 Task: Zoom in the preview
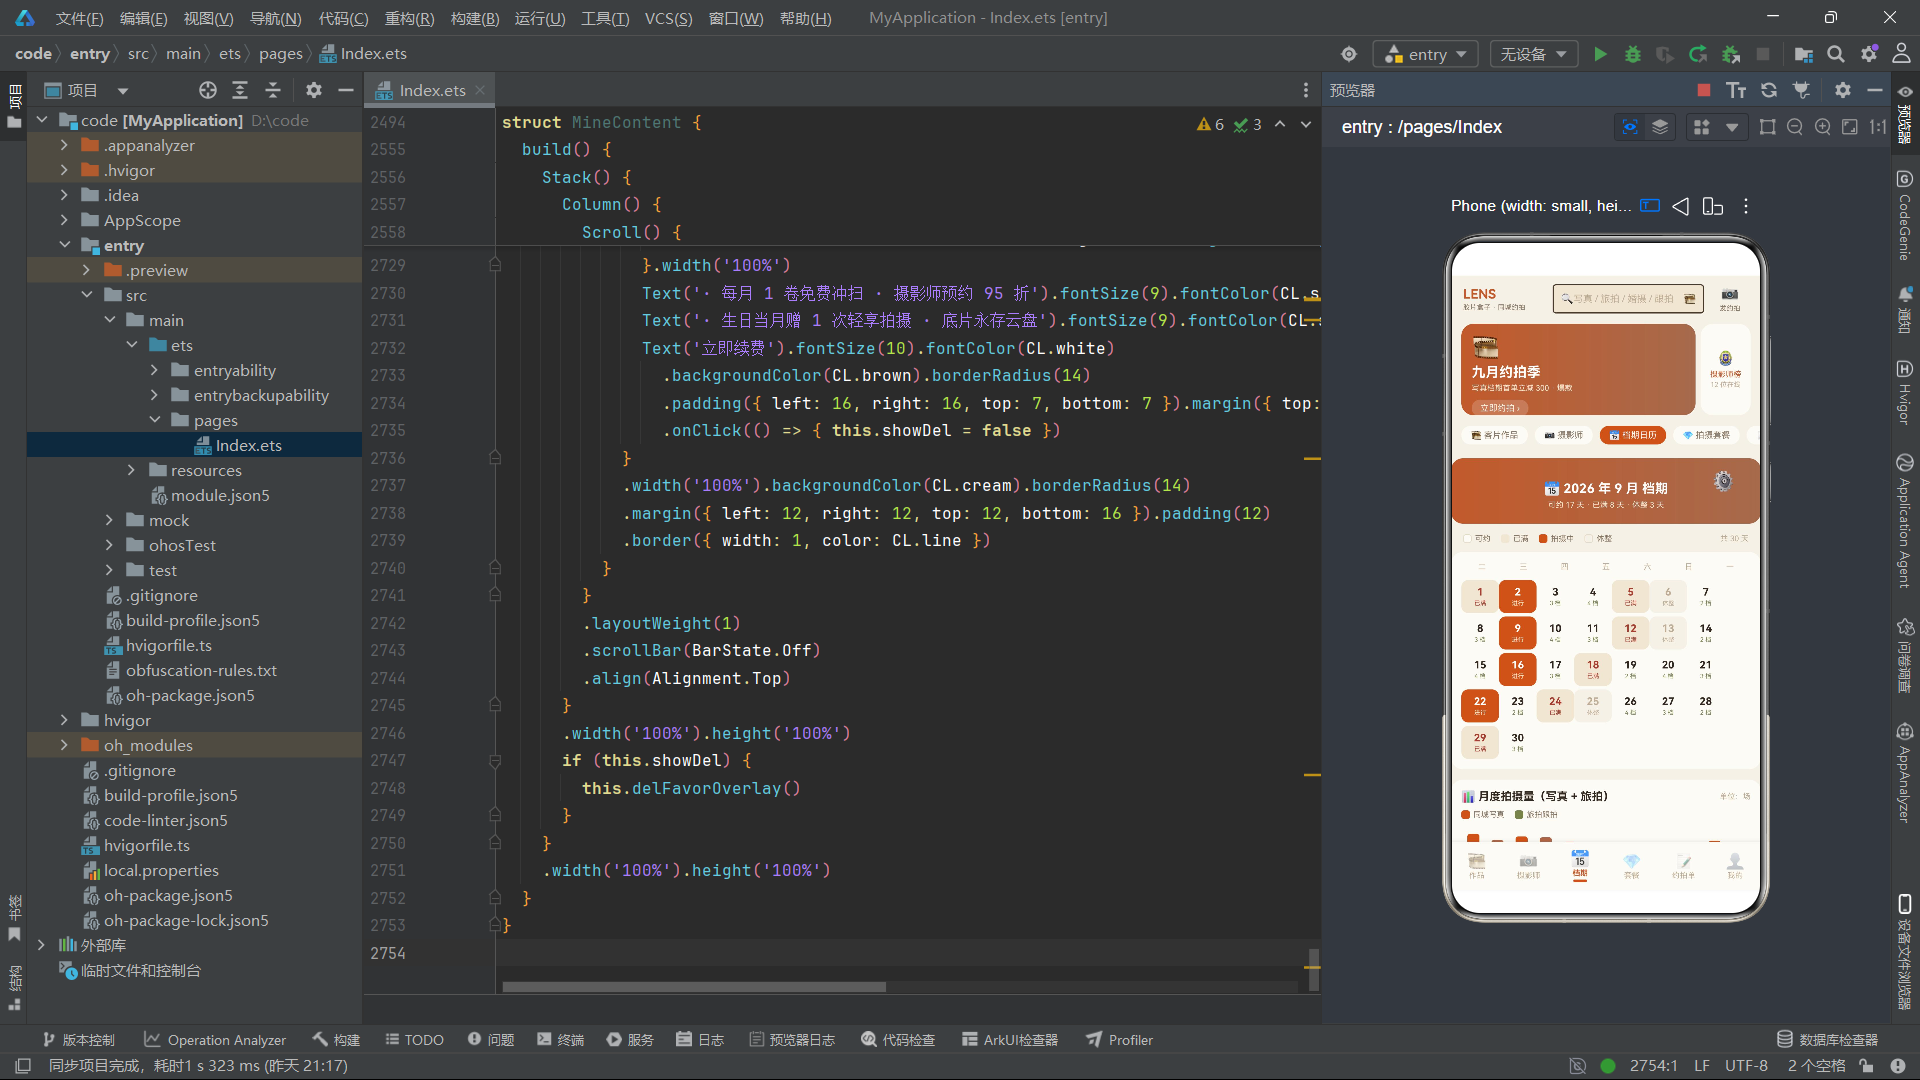click(1822, 127)
